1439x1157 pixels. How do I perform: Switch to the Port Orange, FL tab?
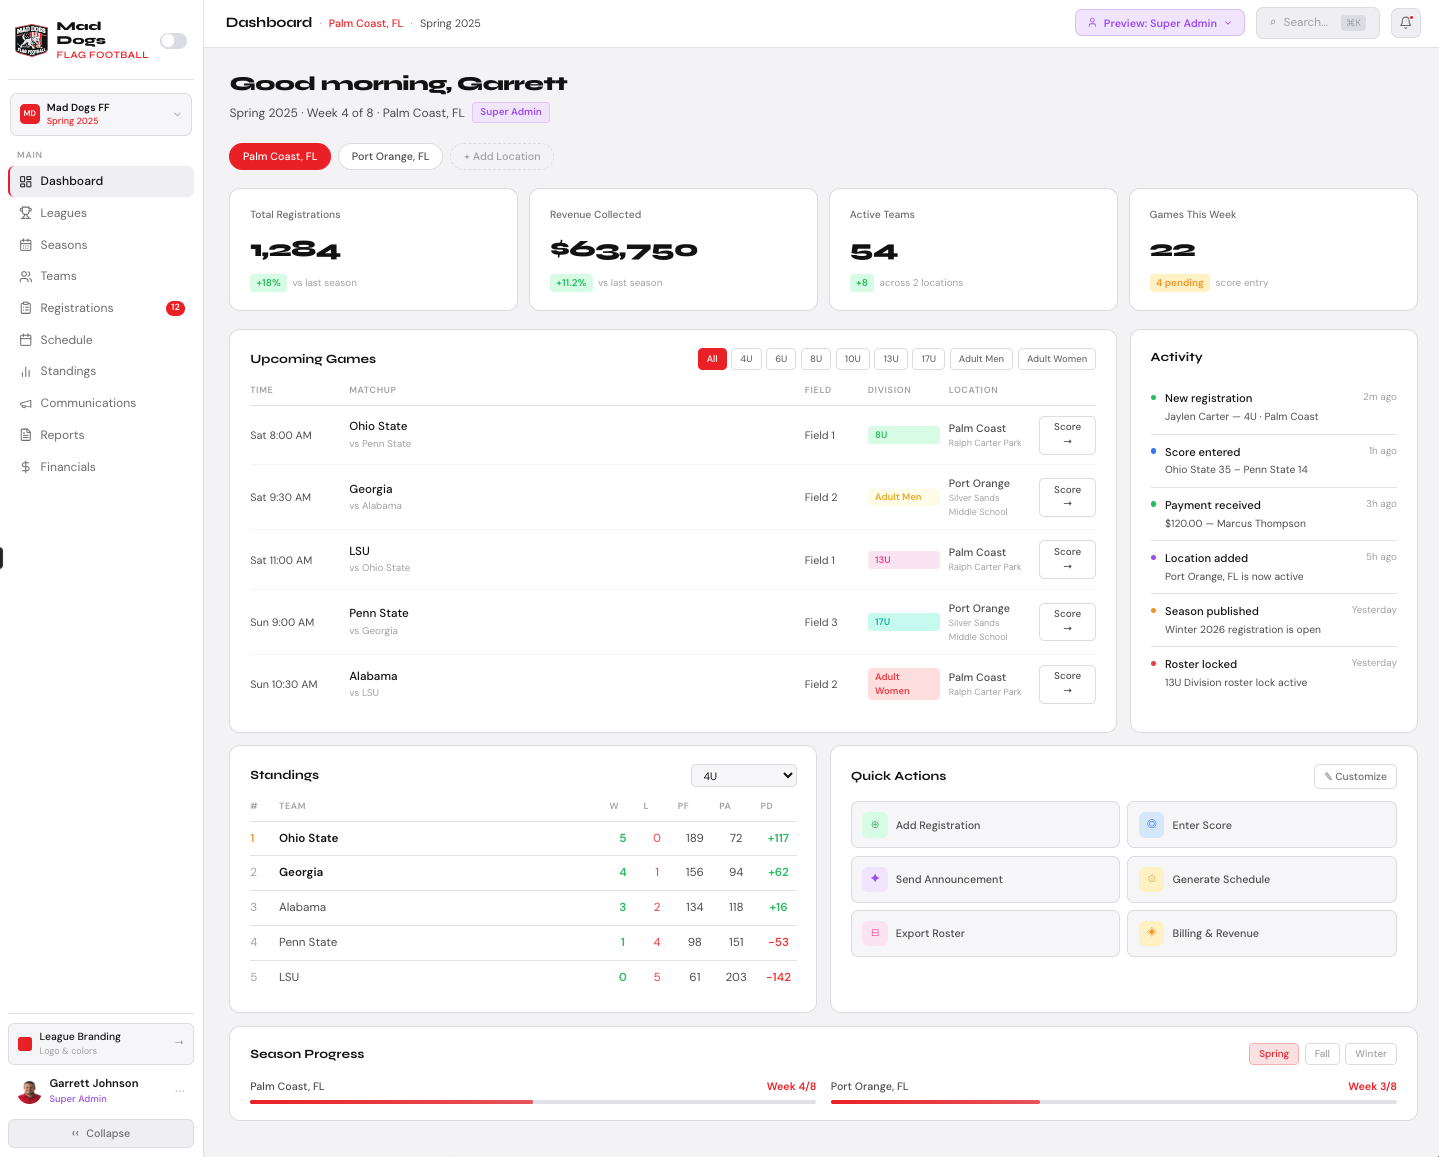point(390,157)
